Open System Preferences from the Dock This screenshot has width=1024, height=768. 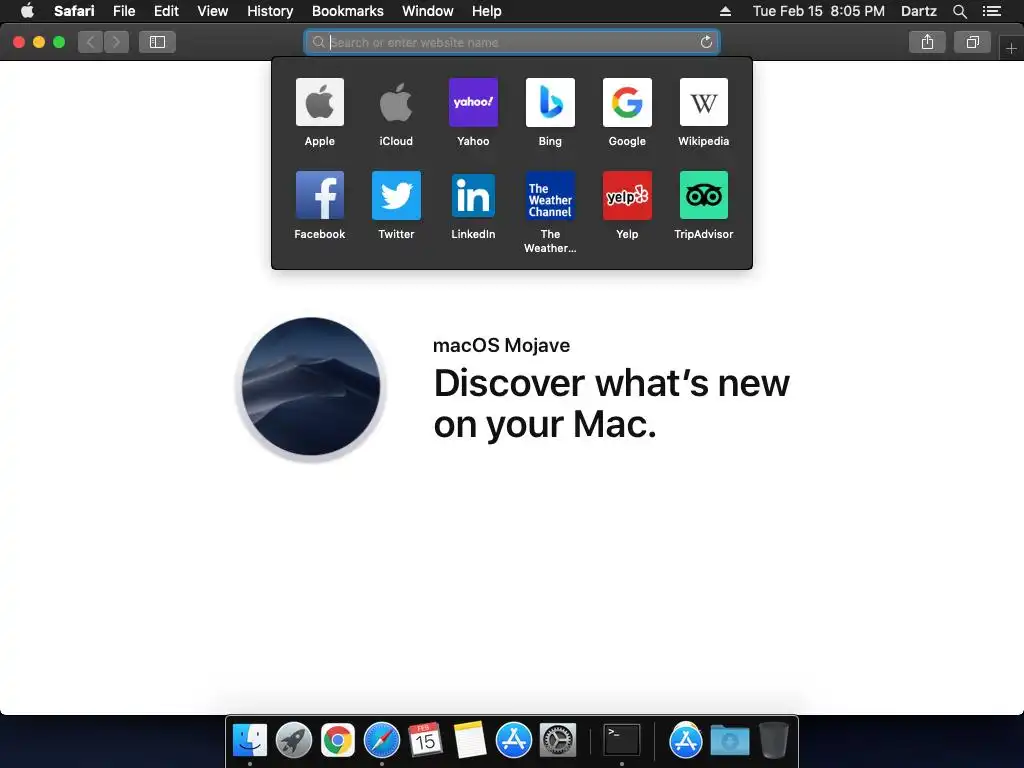(557, 740)
